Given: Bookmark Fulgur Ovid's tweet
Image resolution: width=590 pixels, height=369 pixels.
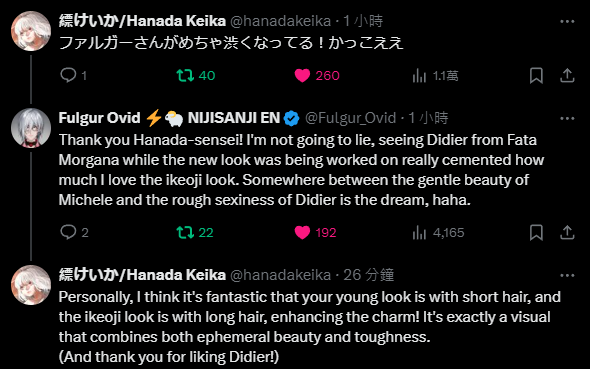Looking at the screenshot, I should click(536, 232).
